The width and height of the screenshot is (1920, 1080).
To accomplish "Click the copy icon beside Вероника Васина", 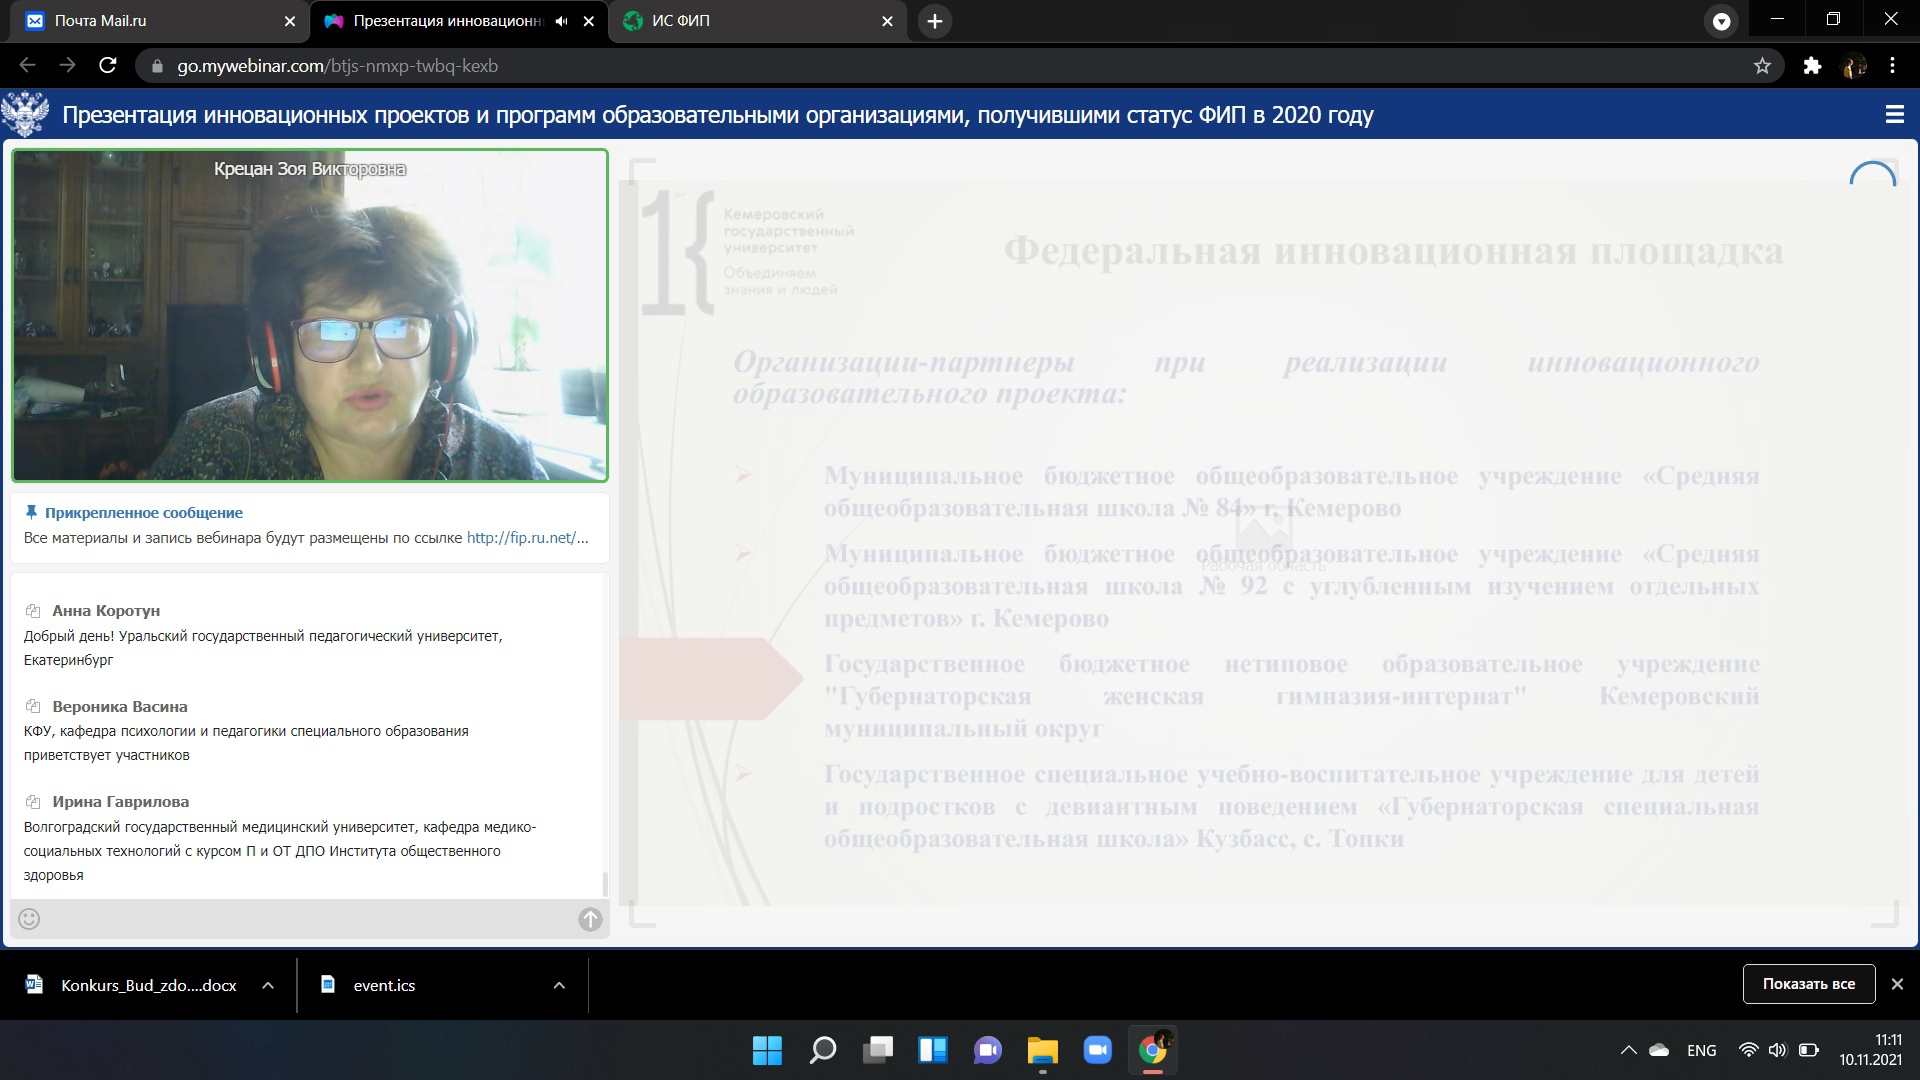I will (33, 707).
